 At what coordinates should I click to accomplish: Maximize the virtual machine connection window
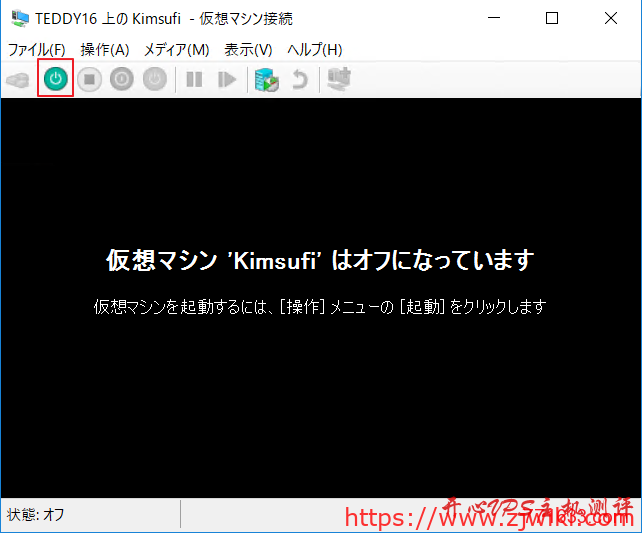point(552,18)
